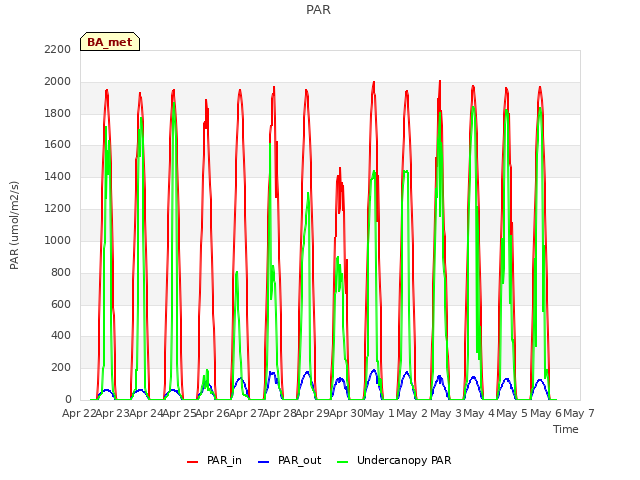The height and width of the screenshot is (480, 640).
Task: Click the reduced red PAR_in peak on Apr 29
Action: pos(340,168)
